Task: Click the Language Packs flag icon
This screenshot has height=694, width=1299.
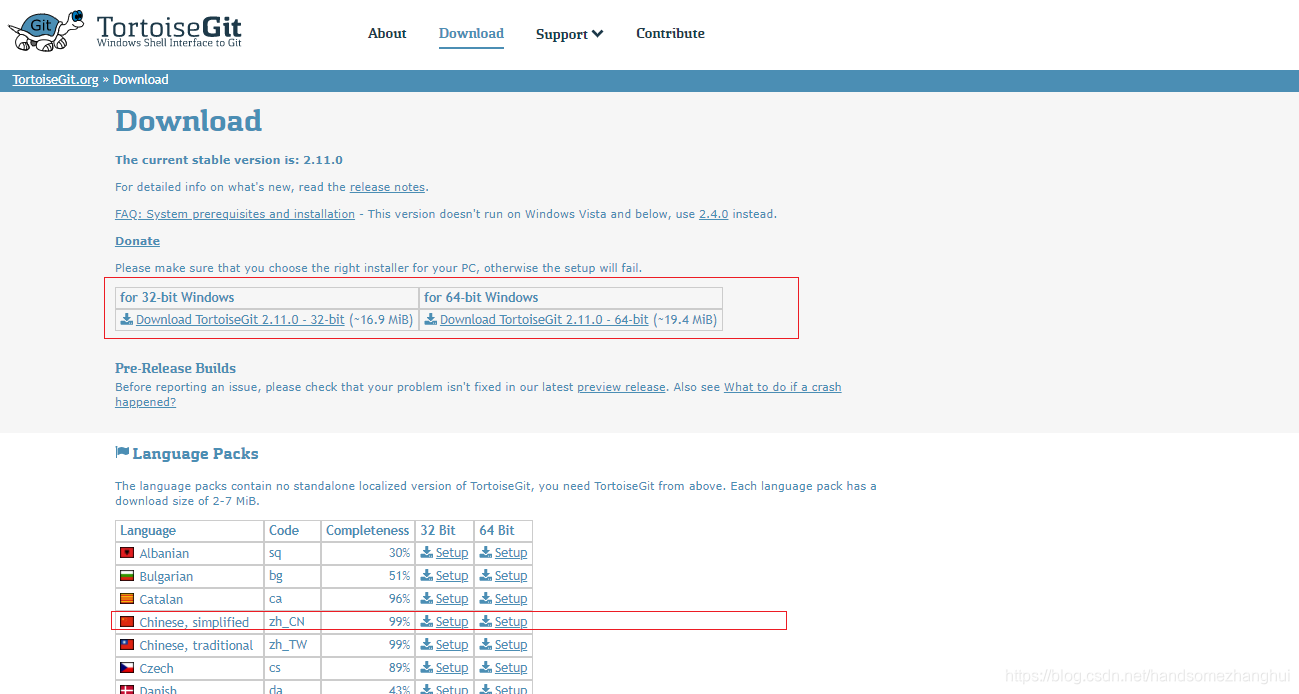Action: pos(122,453)
